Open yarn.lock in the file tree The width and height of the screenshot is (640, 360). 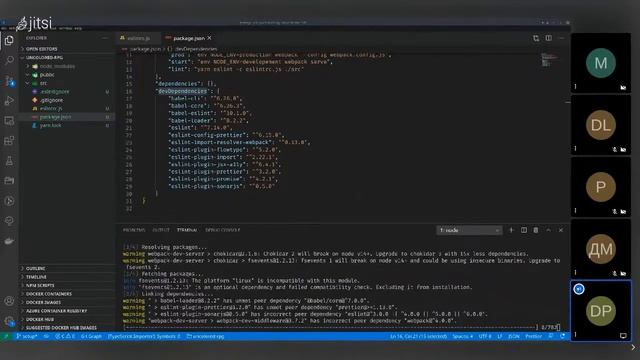coord(67,125)
